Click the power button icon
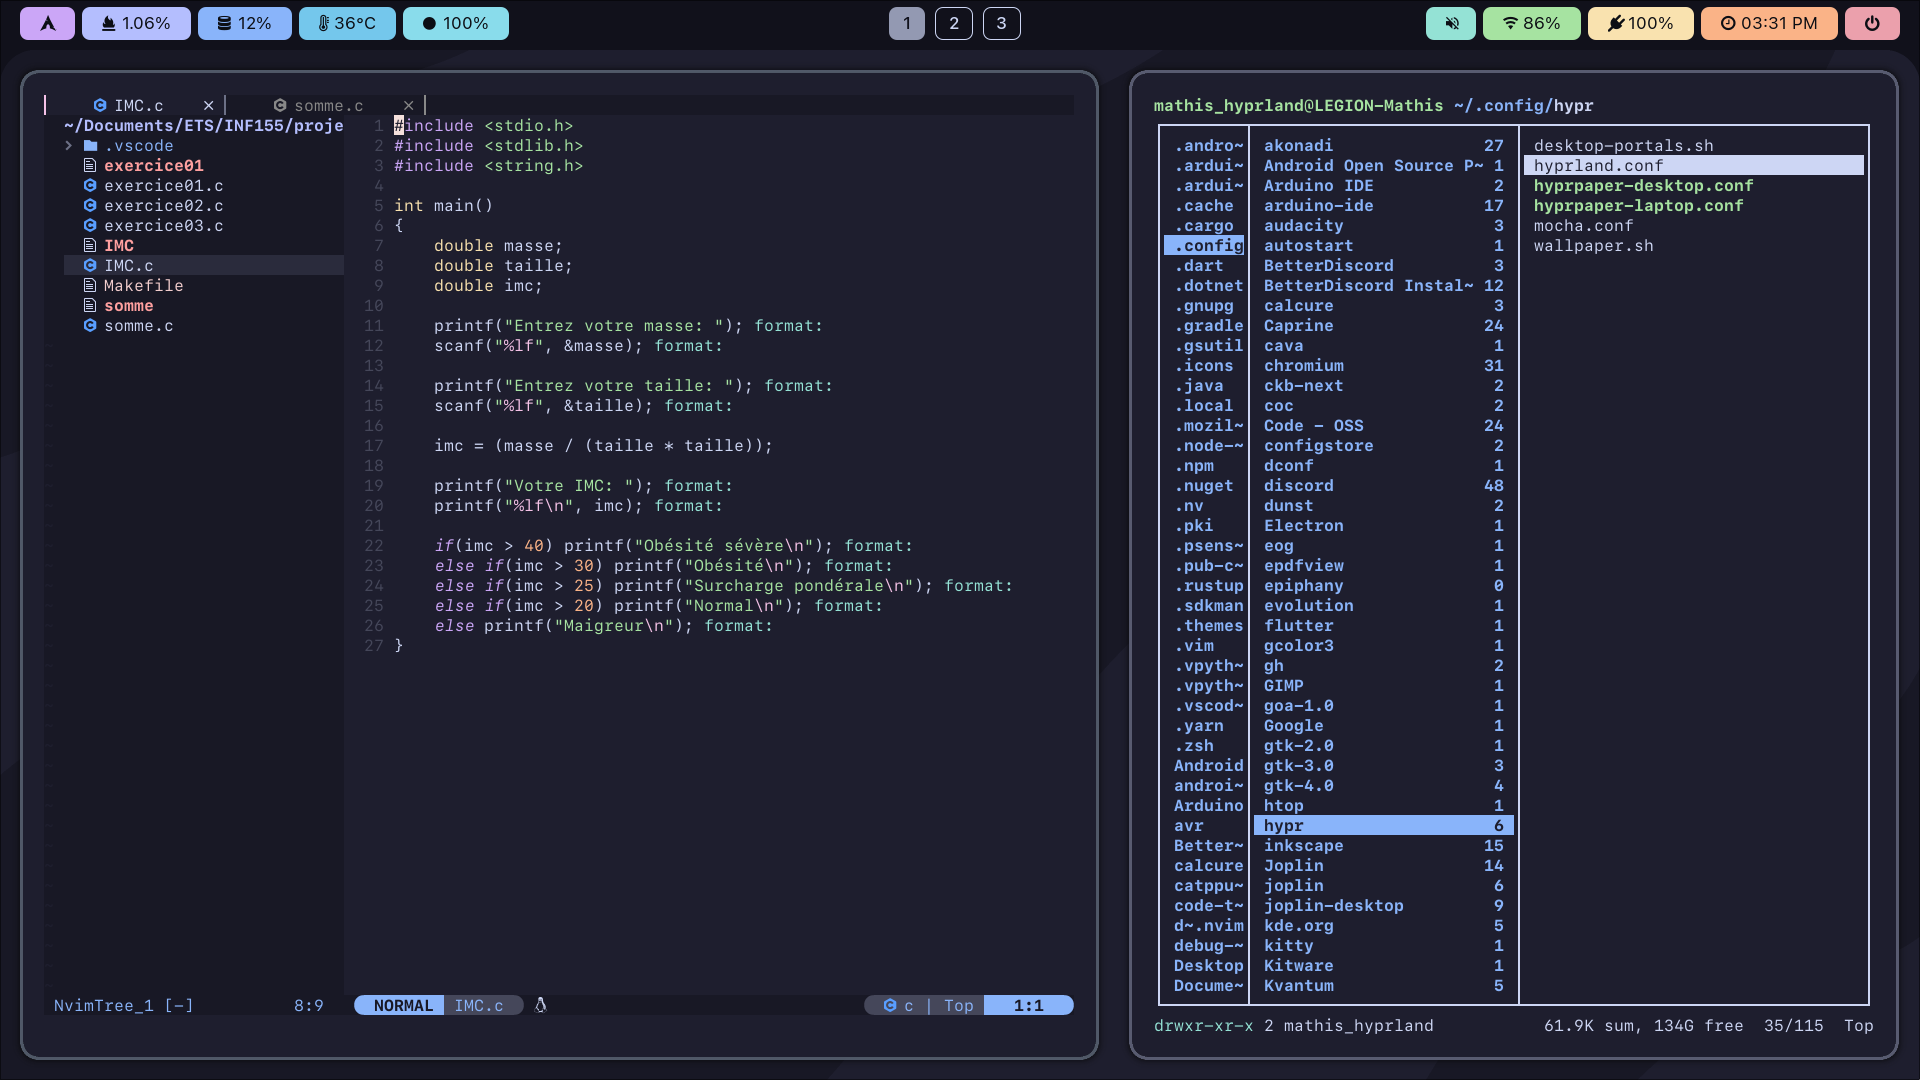The width and height of the screenshot is (1920, 1080). tap(1872, 23)
